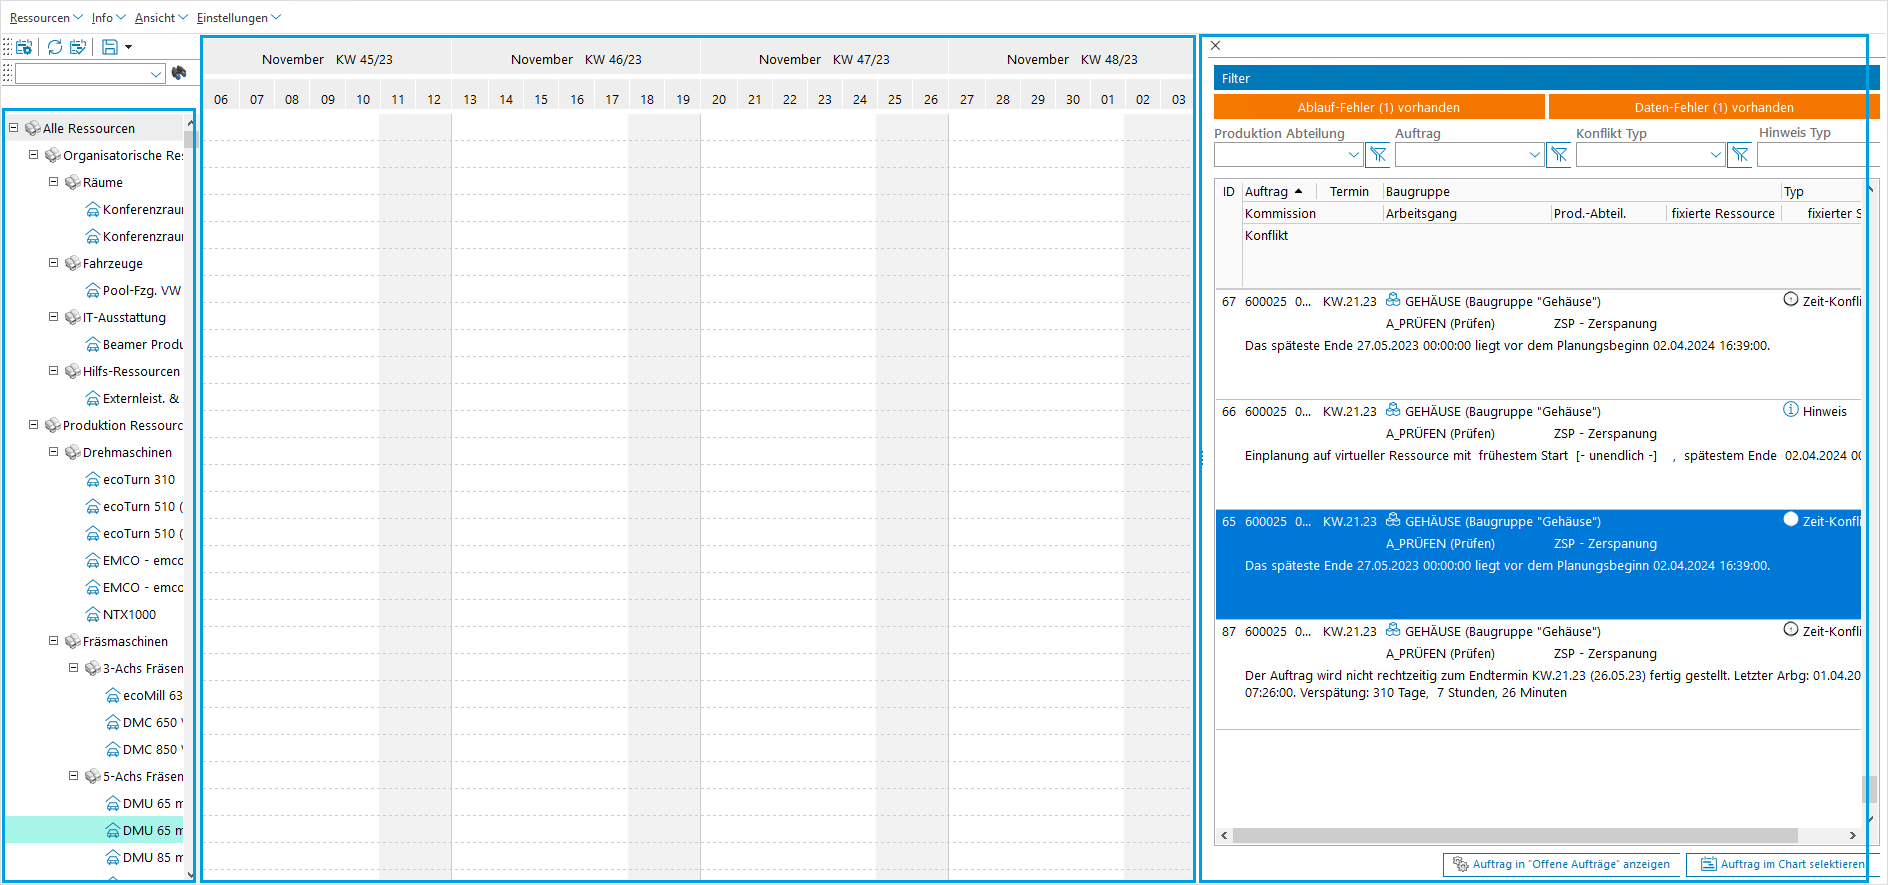
Task: Click the refresh arrows toolbar icon
Action: (55, 47)
